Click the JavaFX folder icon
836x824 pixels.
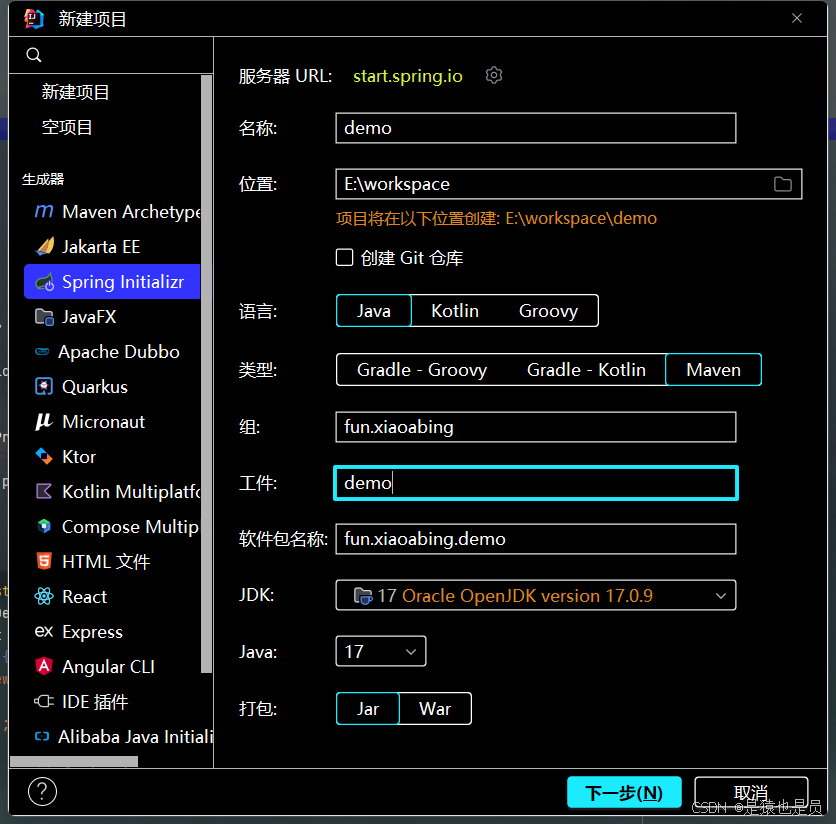coord(44,317)
